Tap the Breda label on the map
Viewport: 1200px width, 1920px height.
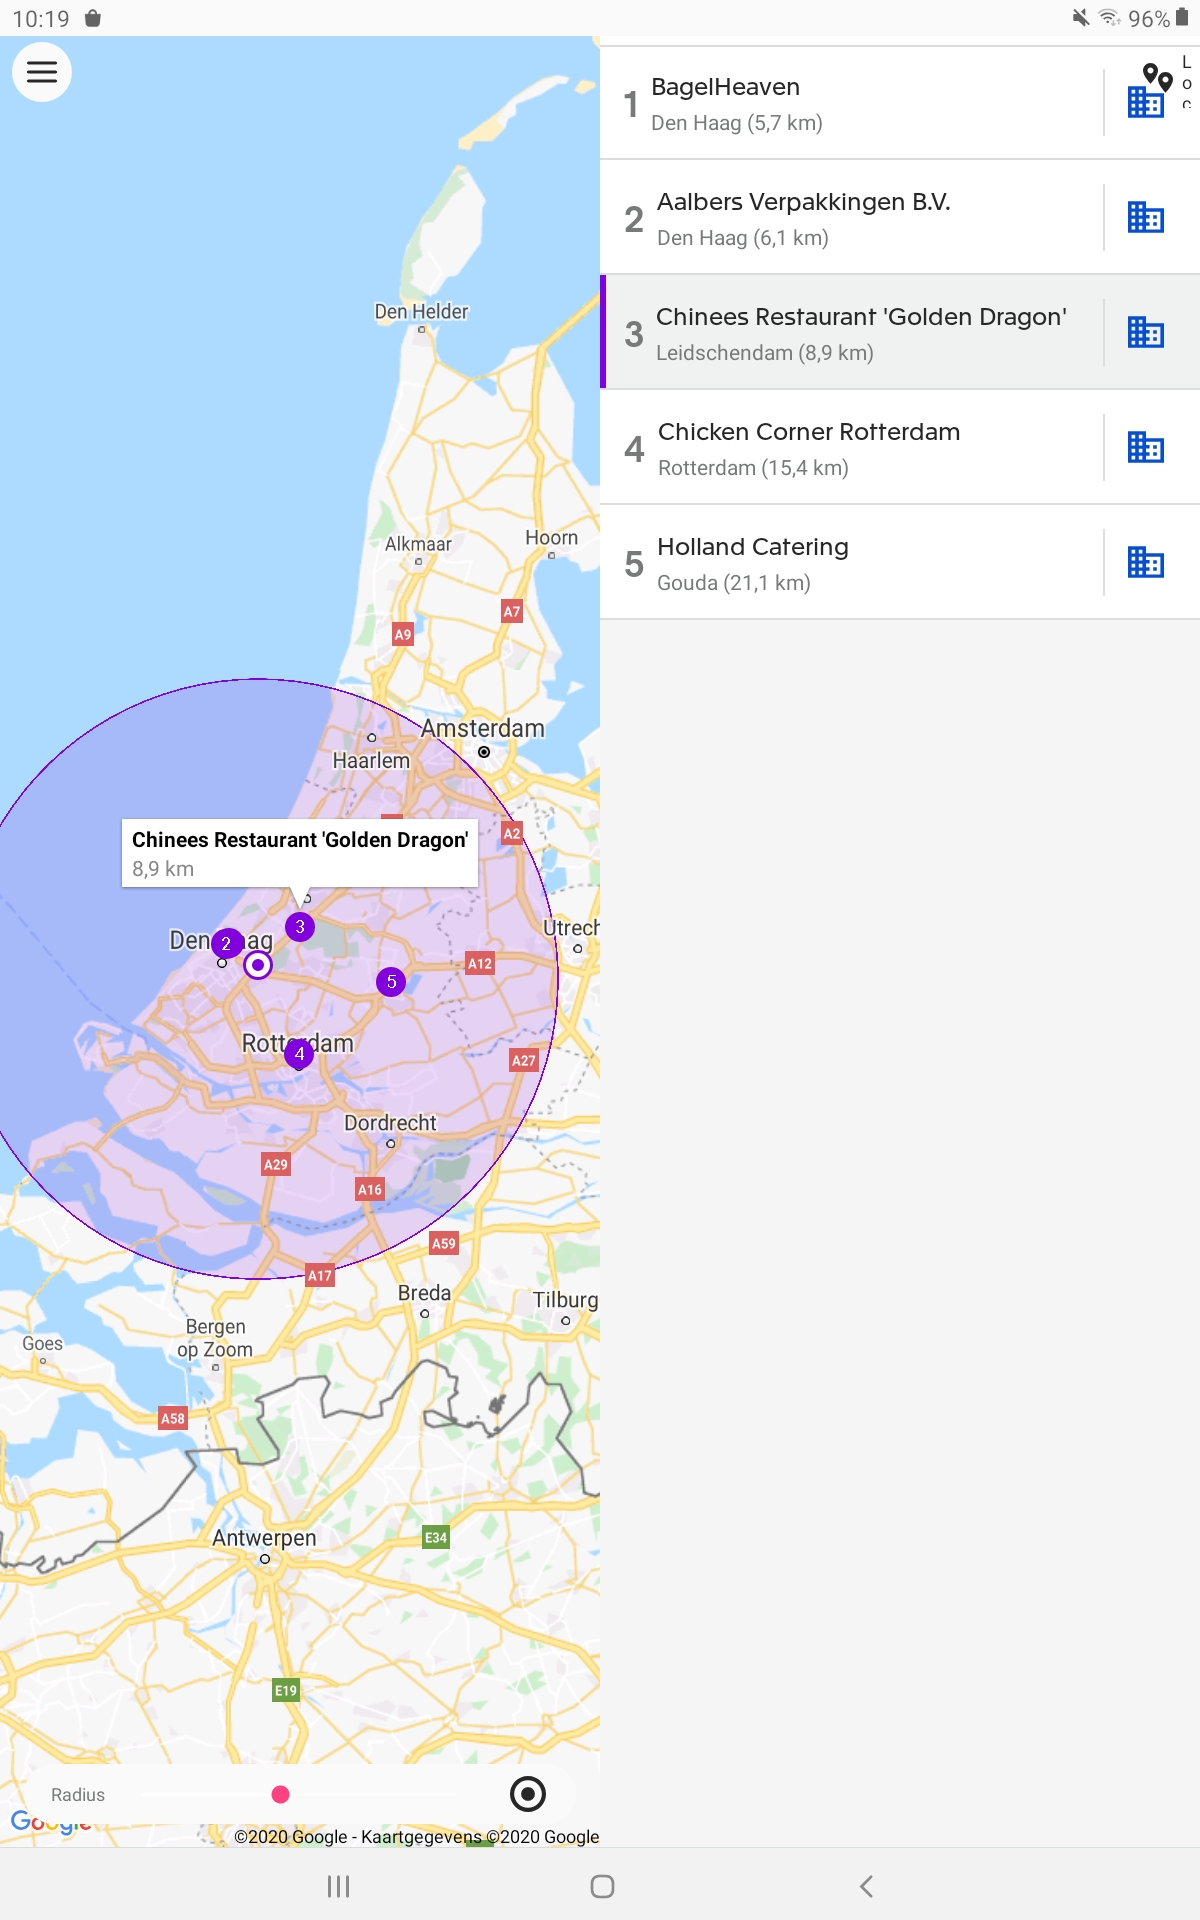click(x=424, y=1293)
